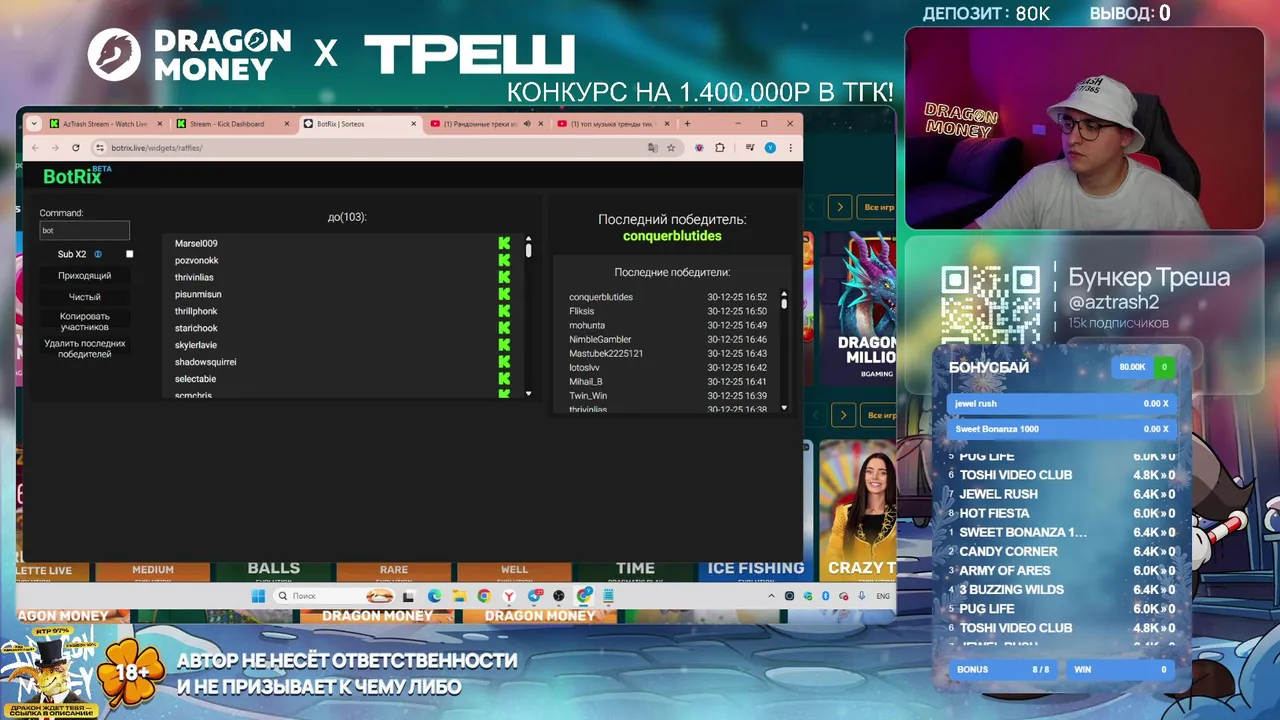Click the Чистый button
This screenshot has width=1280, height=720.
[x=85, y=297]
